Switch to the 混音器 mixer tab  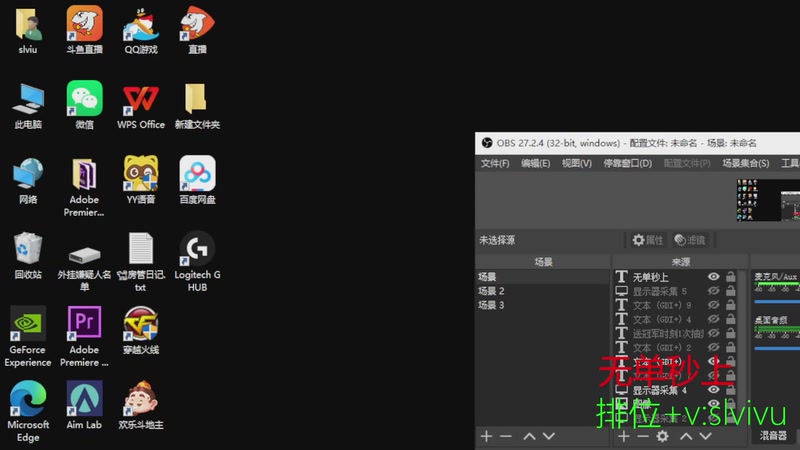pyautogui.click(x=773, y=436)
